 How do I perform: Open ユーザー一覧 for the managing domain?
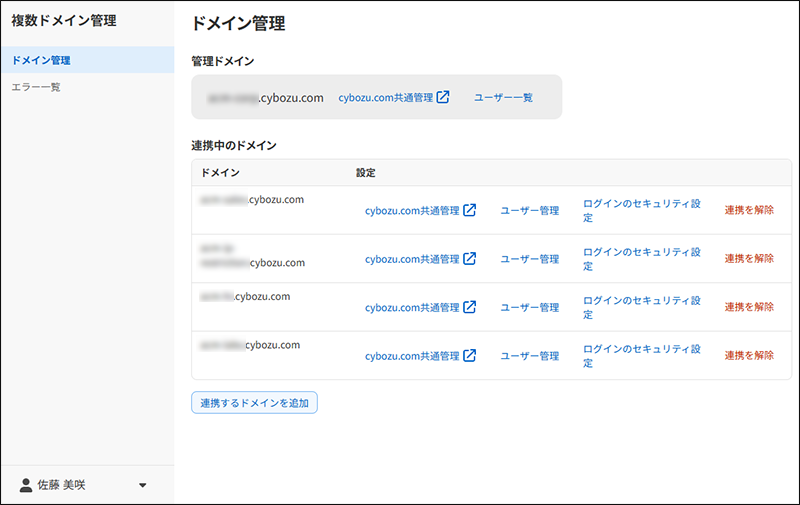tap(504, 97)
